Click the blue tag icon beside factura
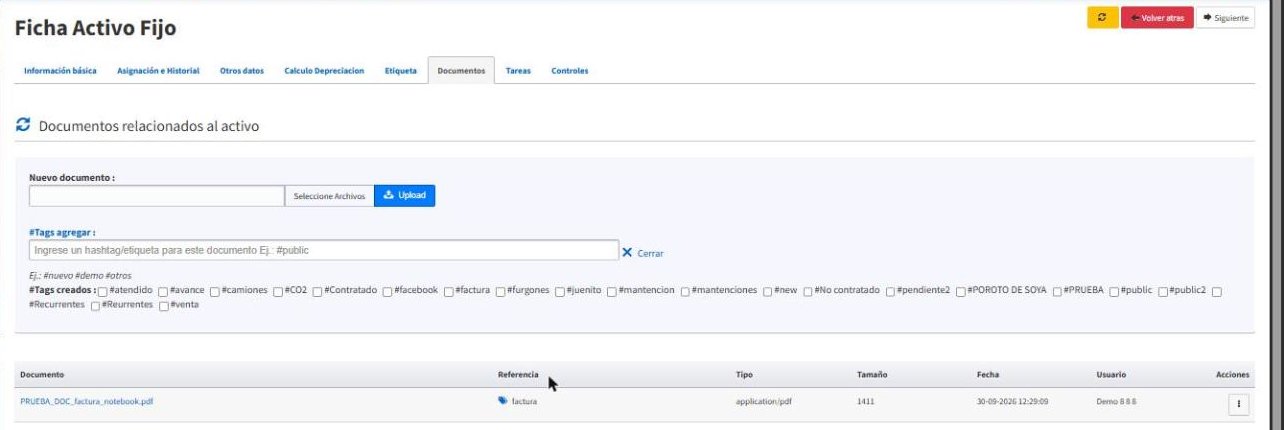The width and height of the screenshot is (1284, 430). tap(502, 402)
